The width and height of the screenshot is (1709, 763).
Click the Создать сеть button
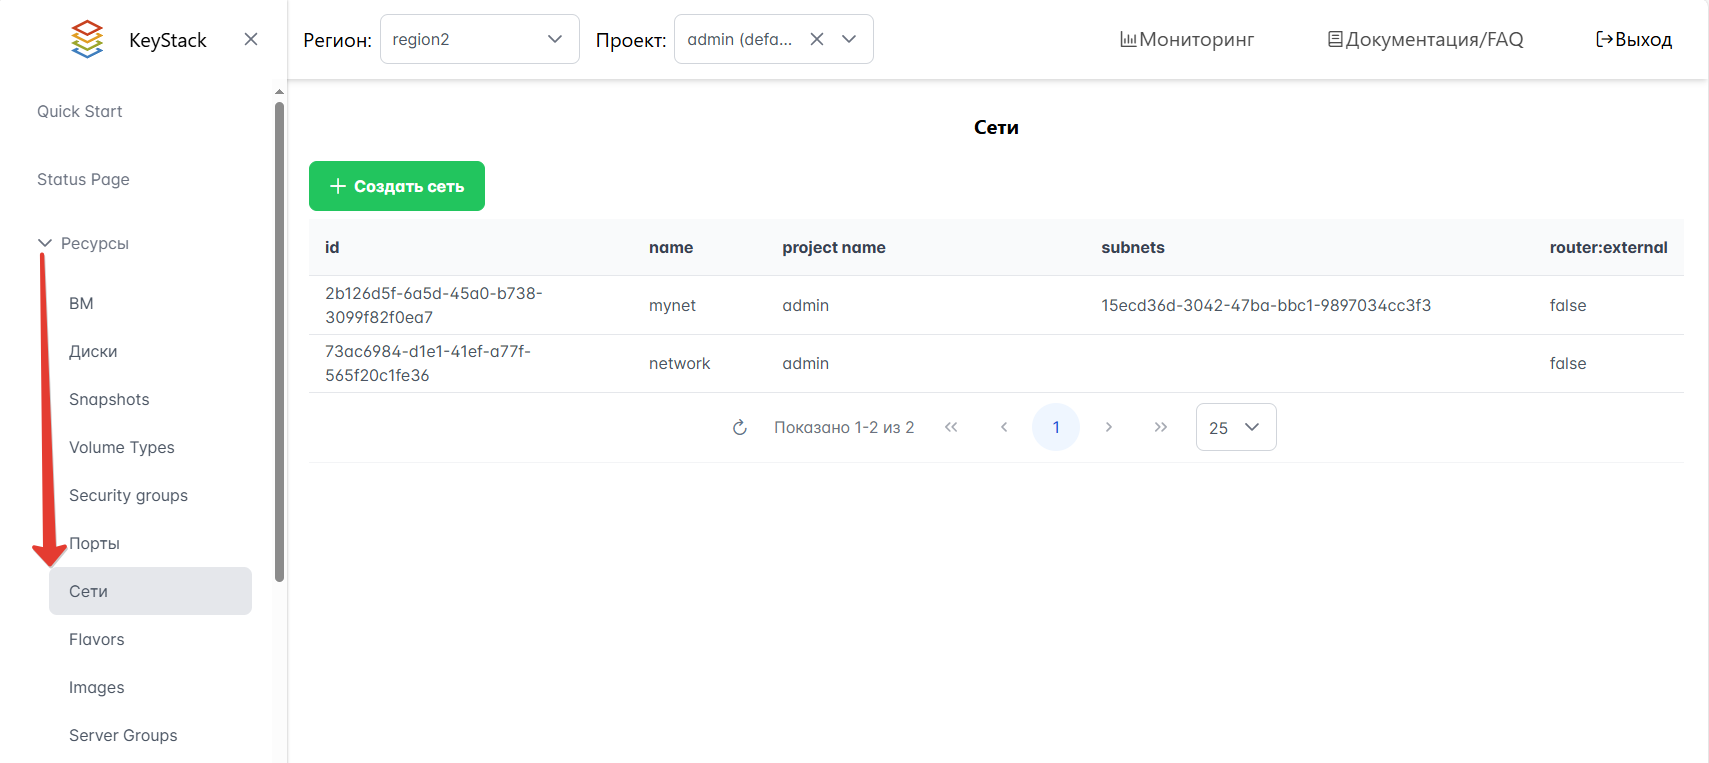click(397, 186)
